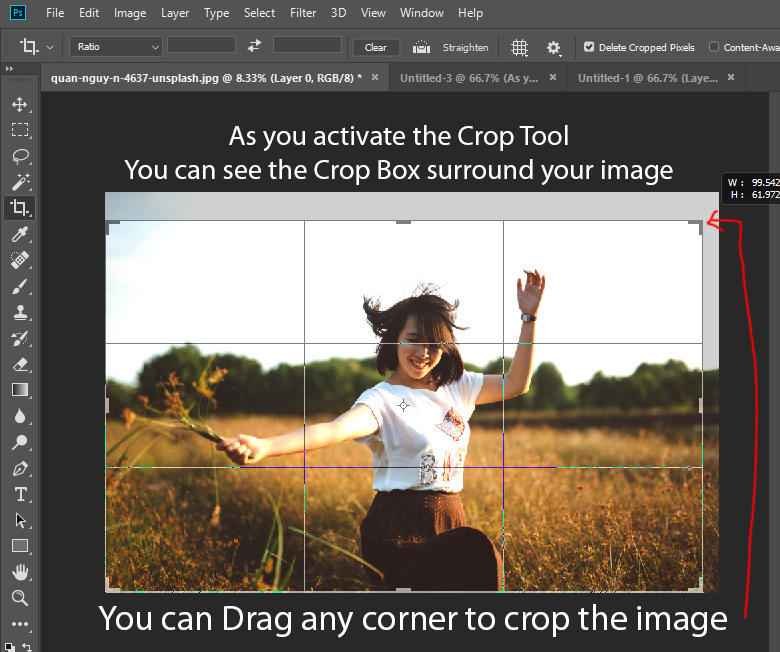The width and height of the screenshot is (780, 652).
Task: Open the crop overlay grid options
Action: [x=519, y=48]
